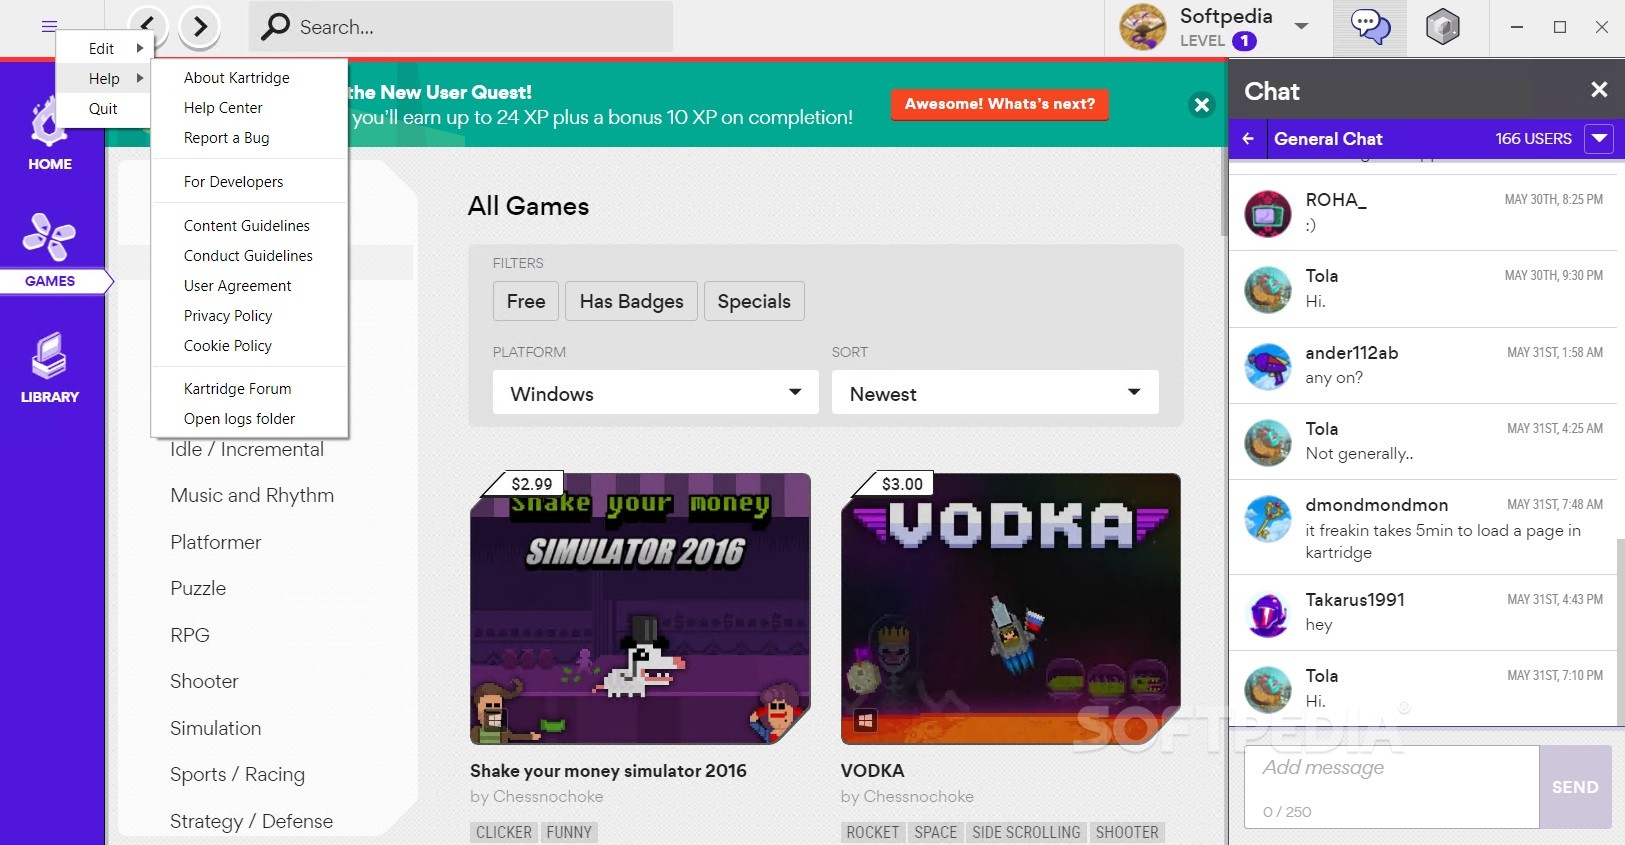Toggle the Has Badges filter

(x=631, y=301)
